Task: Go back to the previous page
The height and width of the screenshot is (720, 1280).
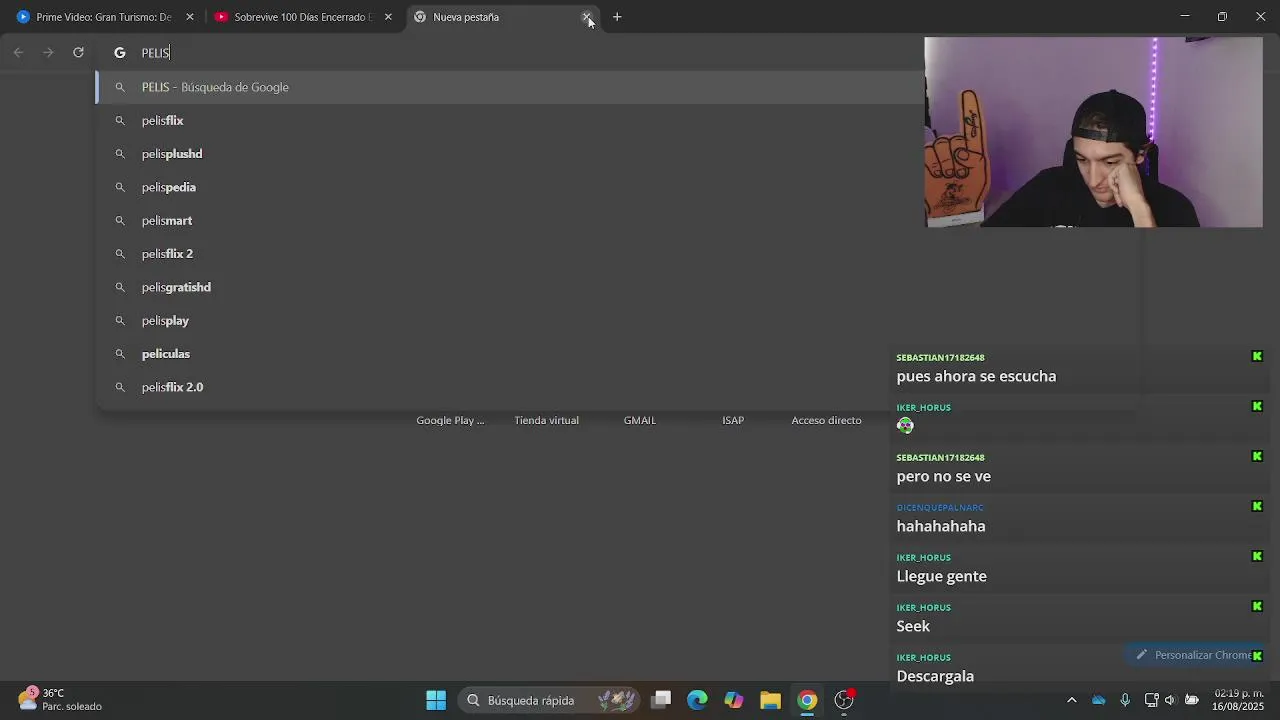Action: (x=18, y=52)
